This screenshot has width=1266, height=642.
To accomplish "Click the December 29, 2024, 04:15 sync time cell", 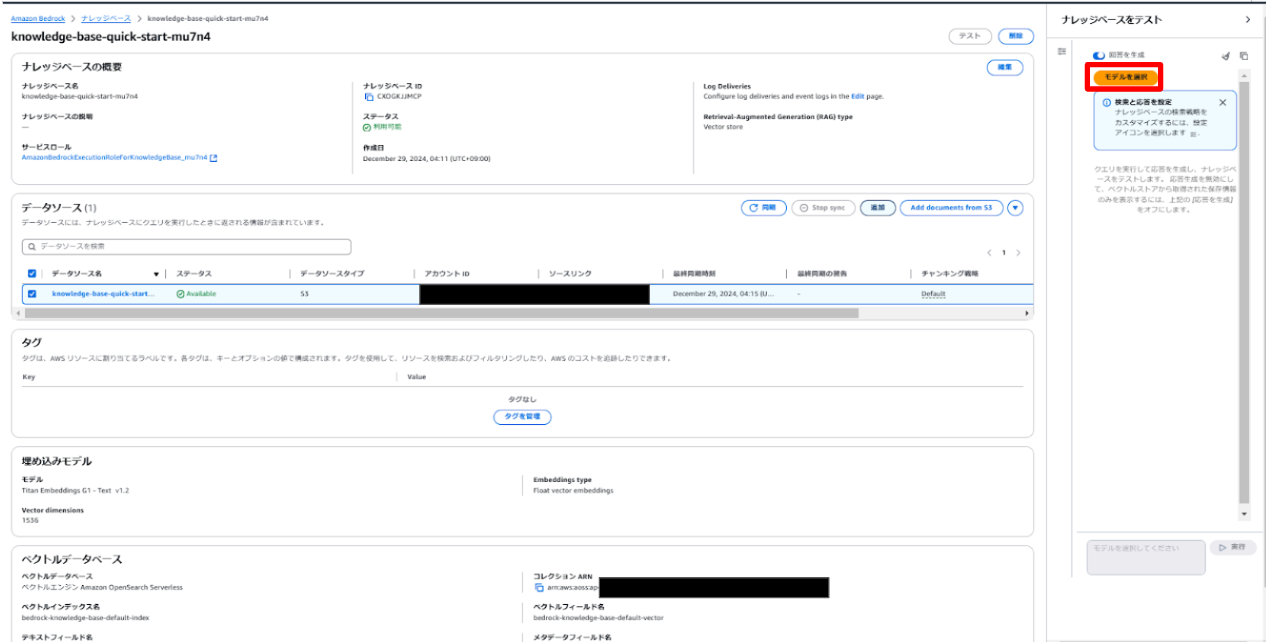I will tap(724, 294).
